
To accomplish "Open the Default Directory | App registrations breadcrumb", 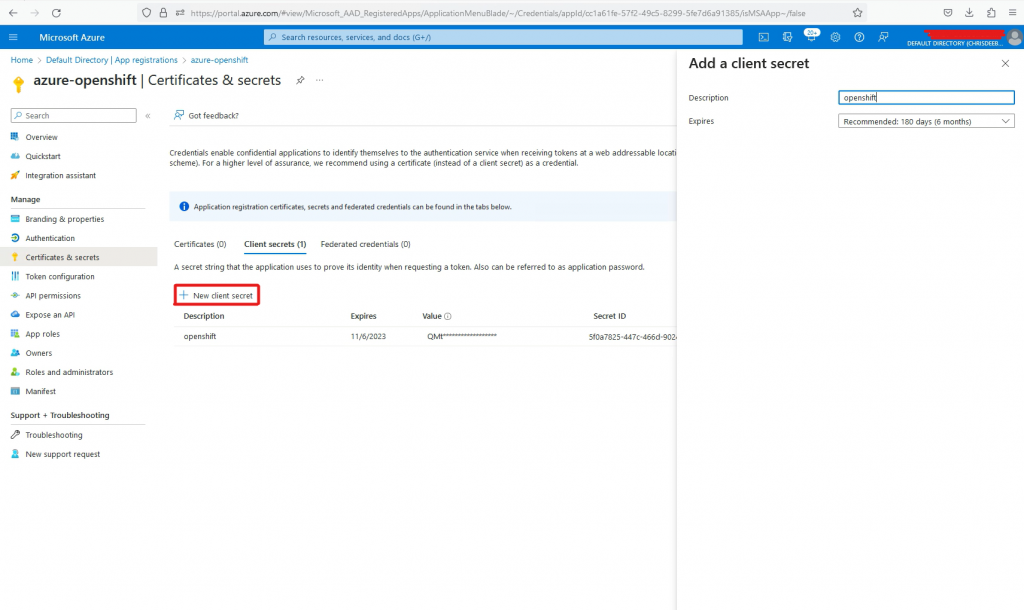I will coord(112,60).
